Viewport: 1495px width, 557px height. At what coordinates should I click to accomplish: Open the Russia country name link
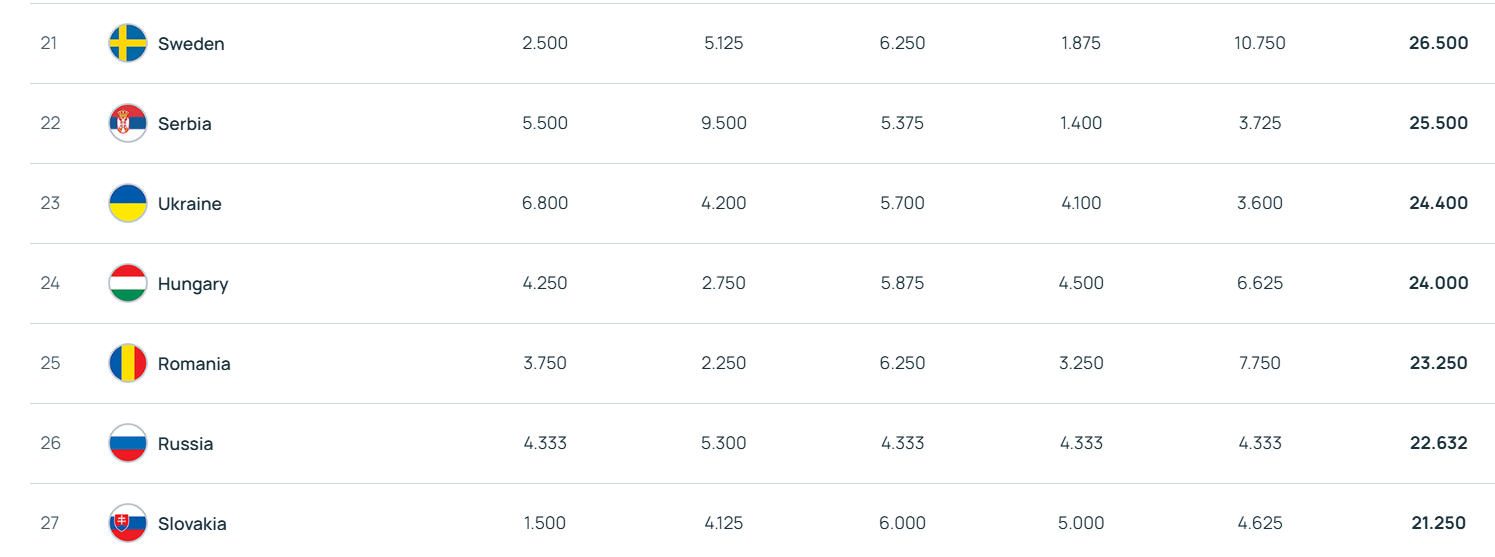tap(186, 444)
